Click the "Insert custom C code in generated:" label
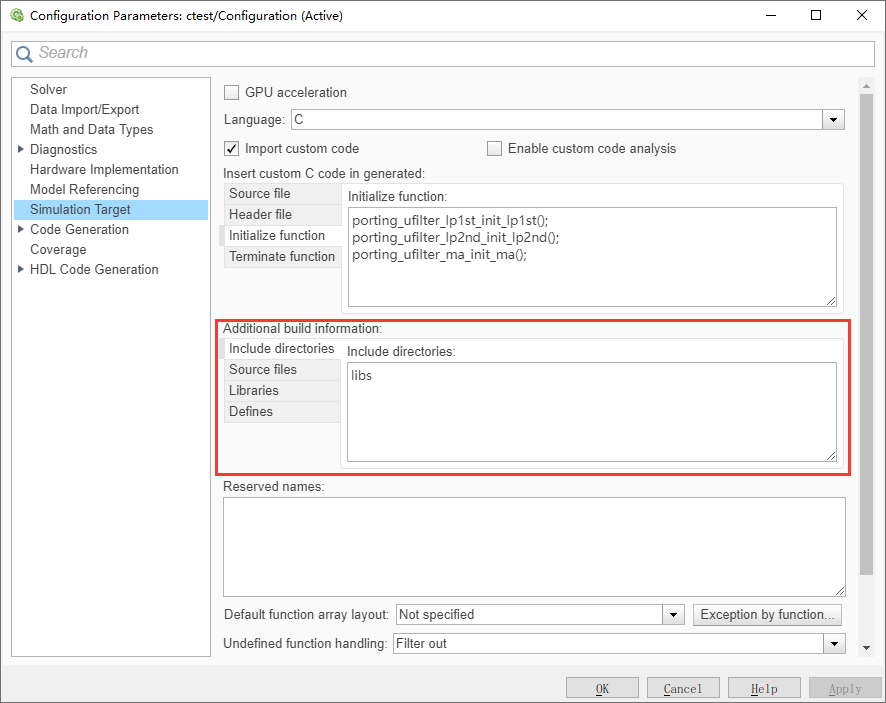The image size is (886, 703). pos(324,173)
